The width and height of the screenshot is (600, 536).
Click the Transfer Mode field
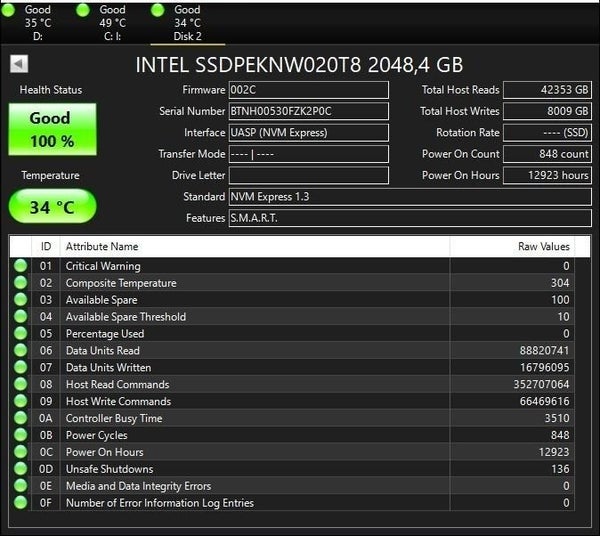point(308,154)
